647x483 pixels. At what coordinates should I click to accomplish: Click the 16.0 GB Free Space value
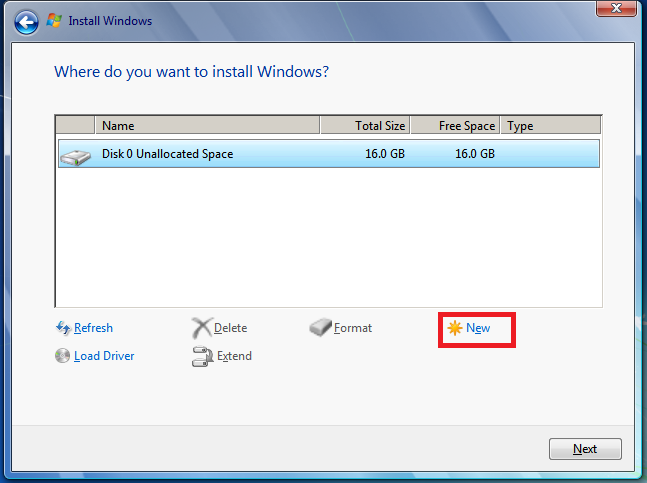click(475, 154)
